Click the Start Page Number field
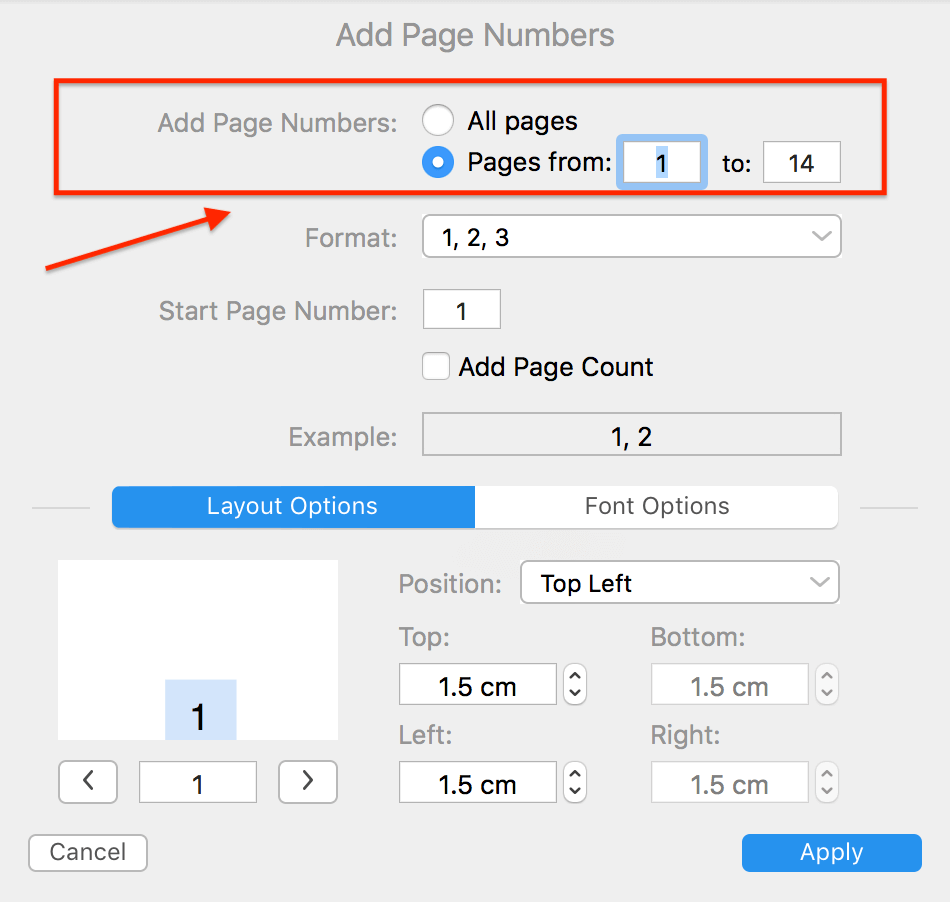This screenshot has width=950, height=902. point(461,310)
